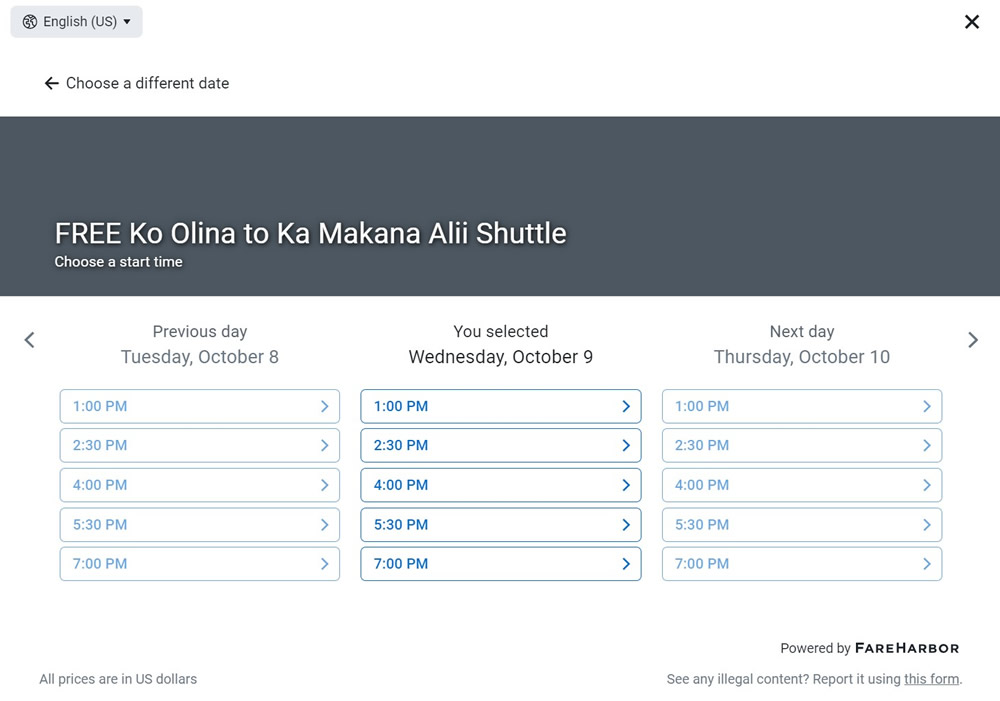This screenshot has width=1000, height=701.
Task: Select Thursday, October 10 1:00 PM slot
Action: (801, 406)
